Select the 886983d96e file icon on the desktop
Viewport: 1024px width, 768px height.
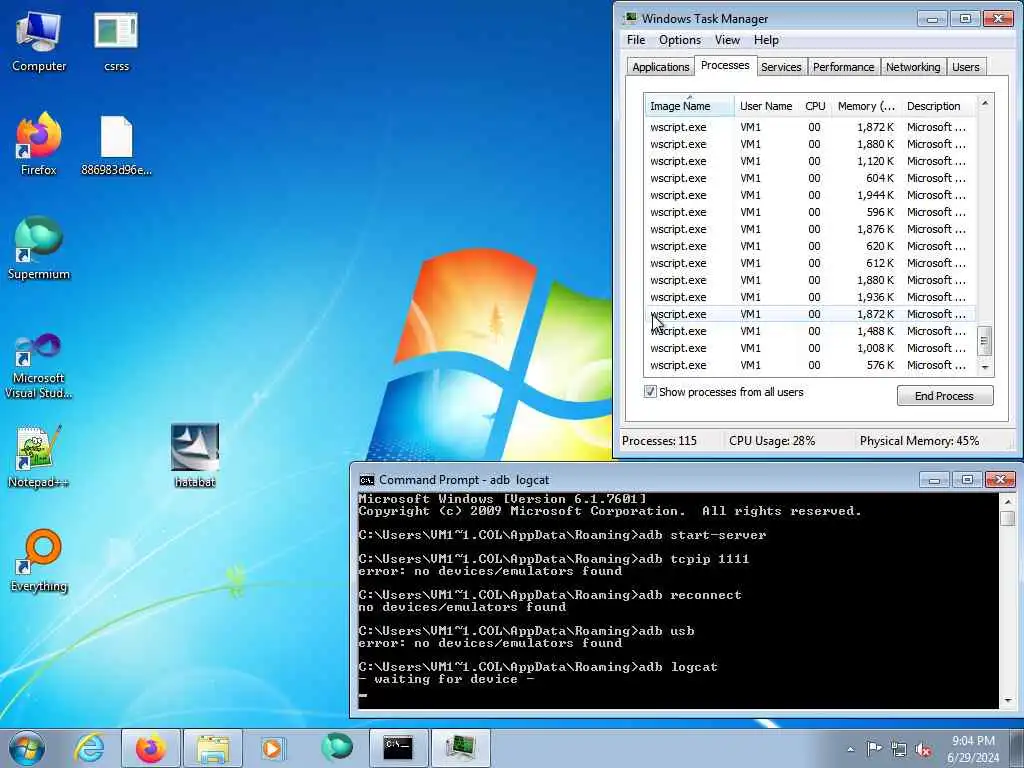pyautogui.click(x=116, y=145)
